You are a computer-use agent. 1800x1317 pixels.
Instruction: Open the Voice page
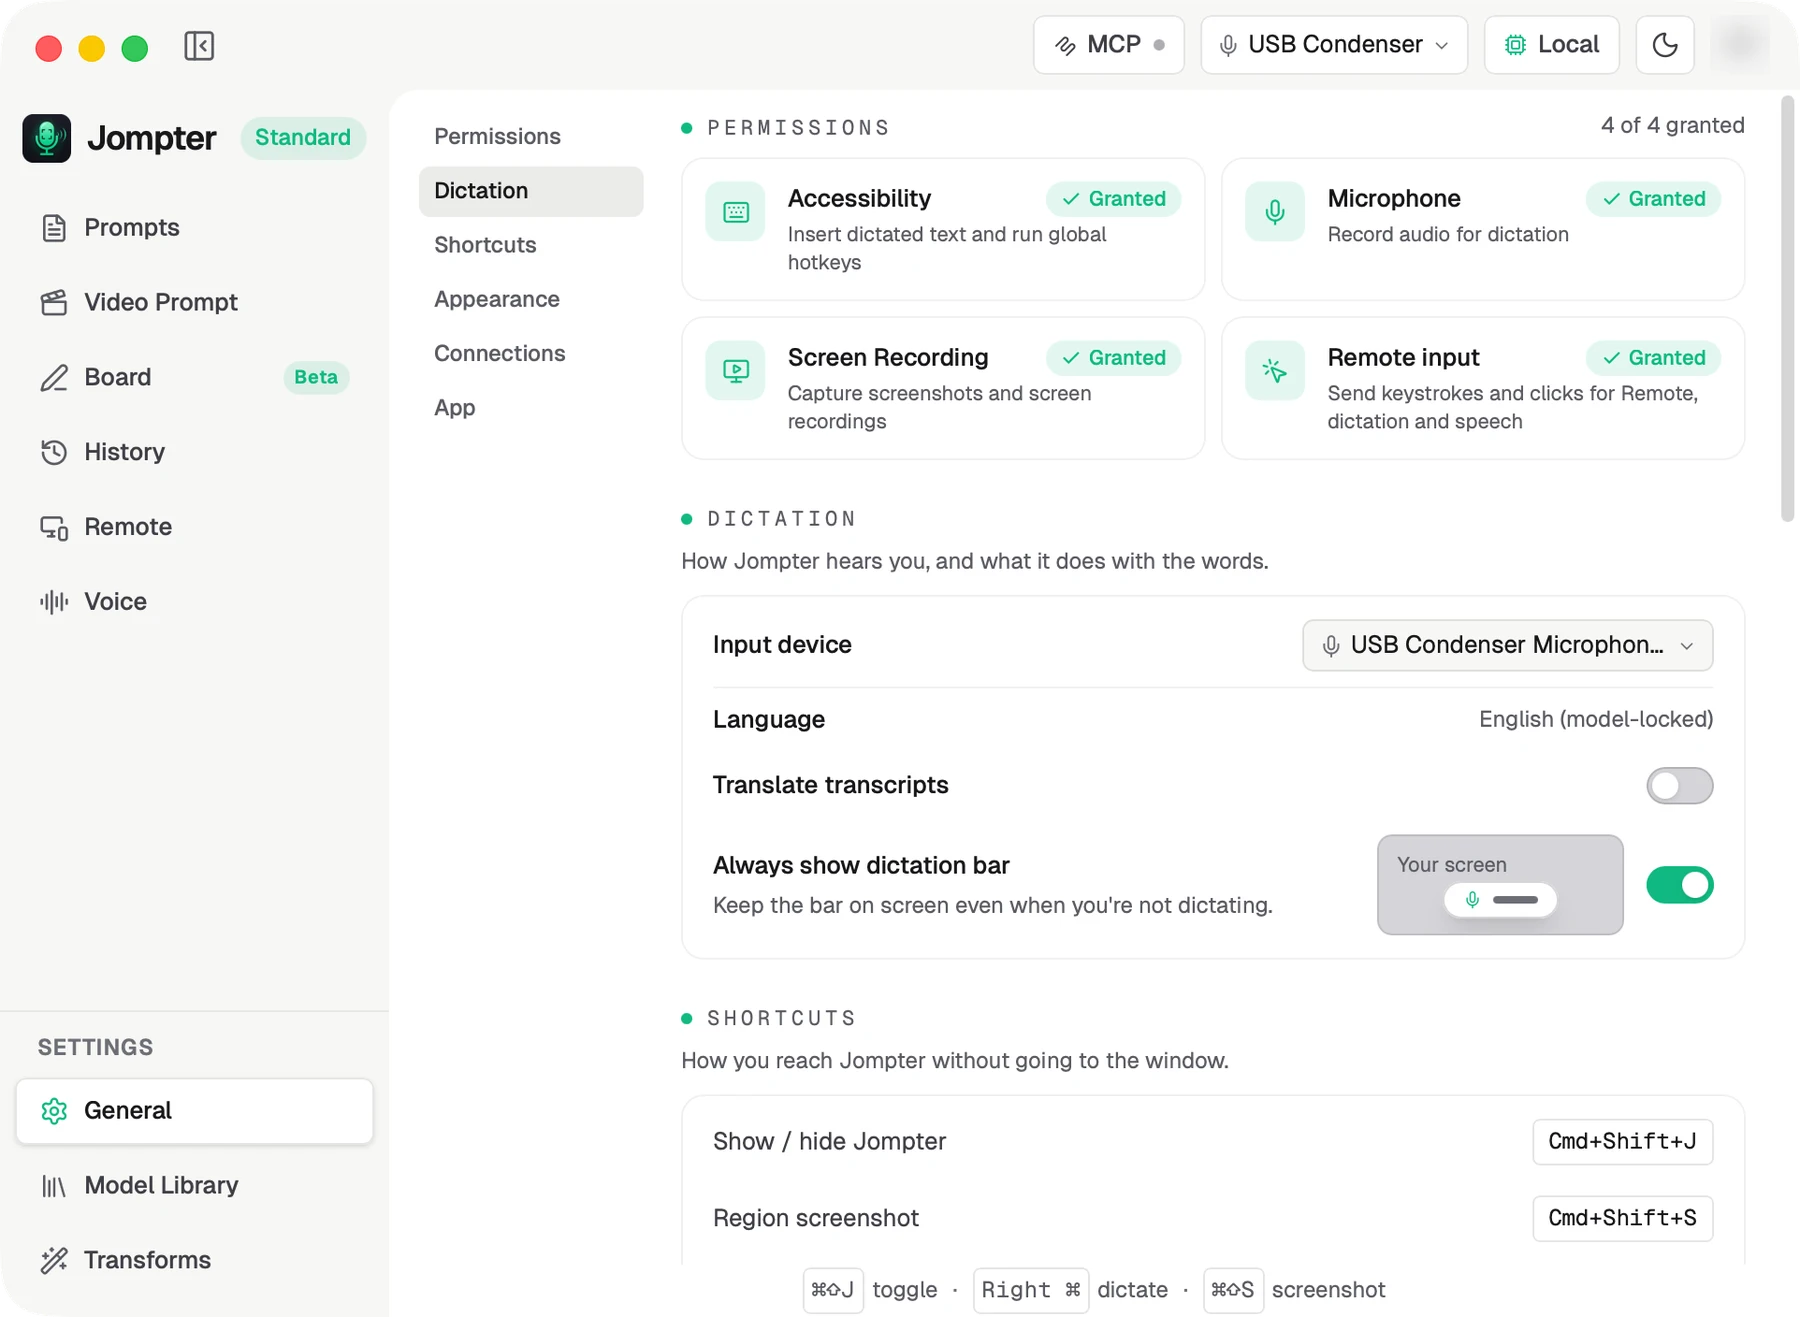point(194,602)
